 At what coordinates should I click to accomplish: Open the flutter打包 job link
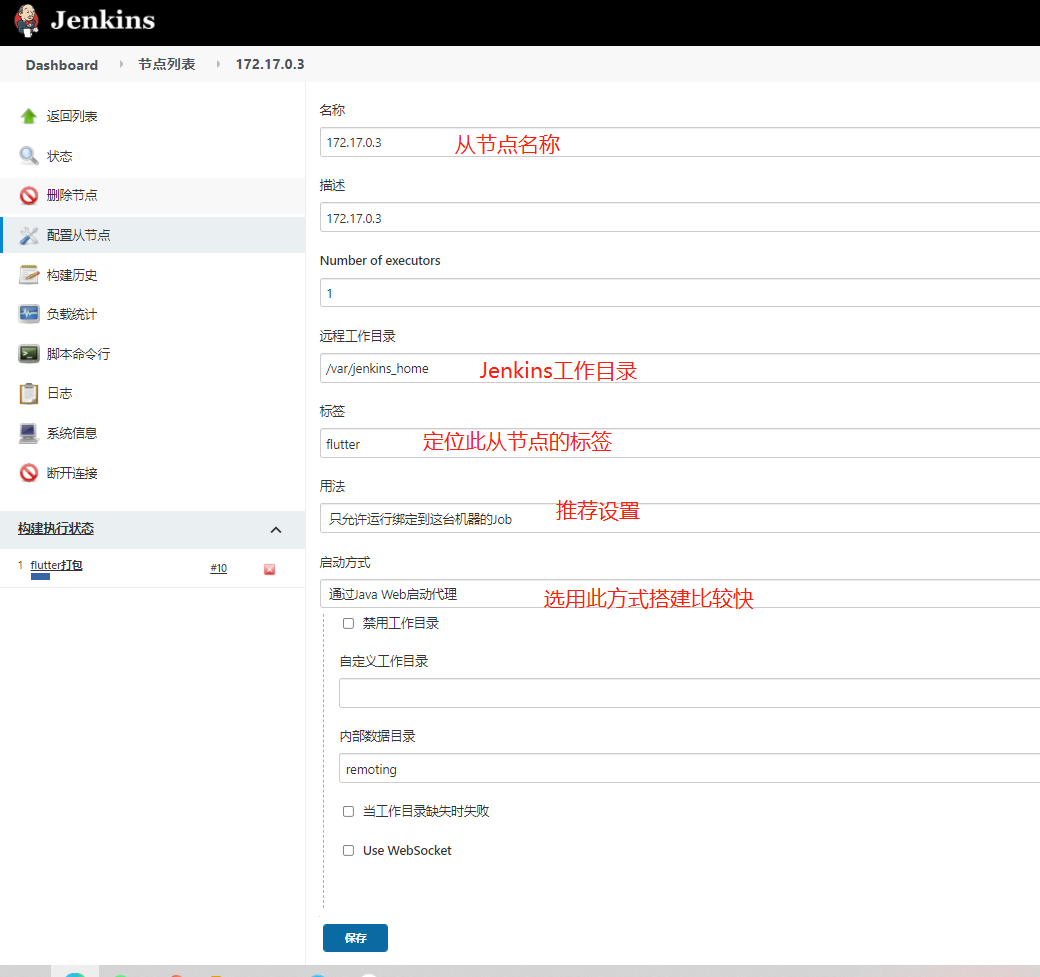[56, 564]
